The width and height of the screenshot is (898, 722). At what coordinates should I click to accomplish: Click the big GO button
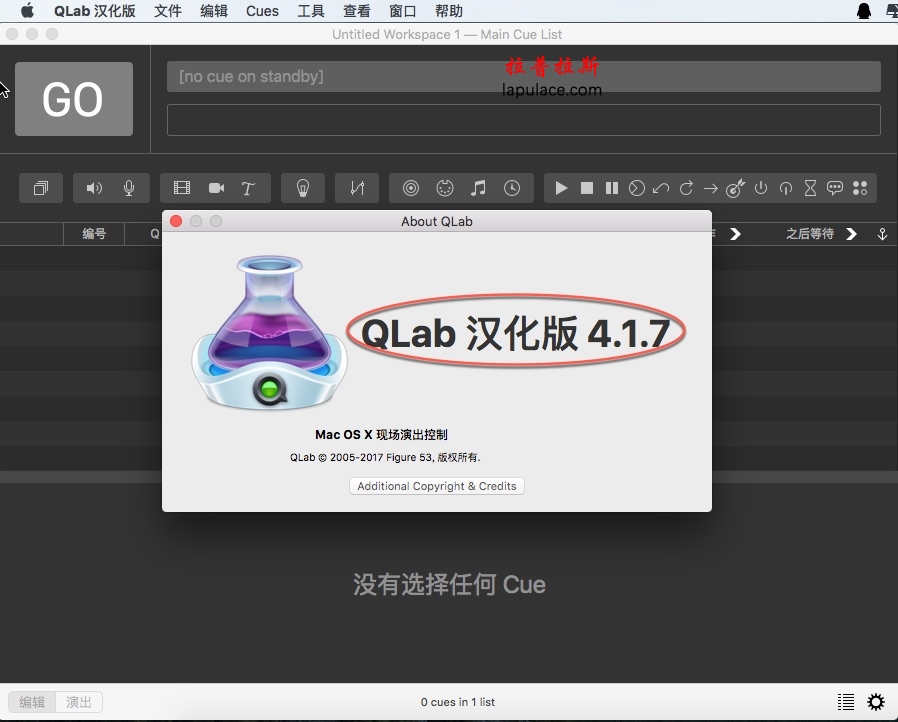[x=74, y=99]
